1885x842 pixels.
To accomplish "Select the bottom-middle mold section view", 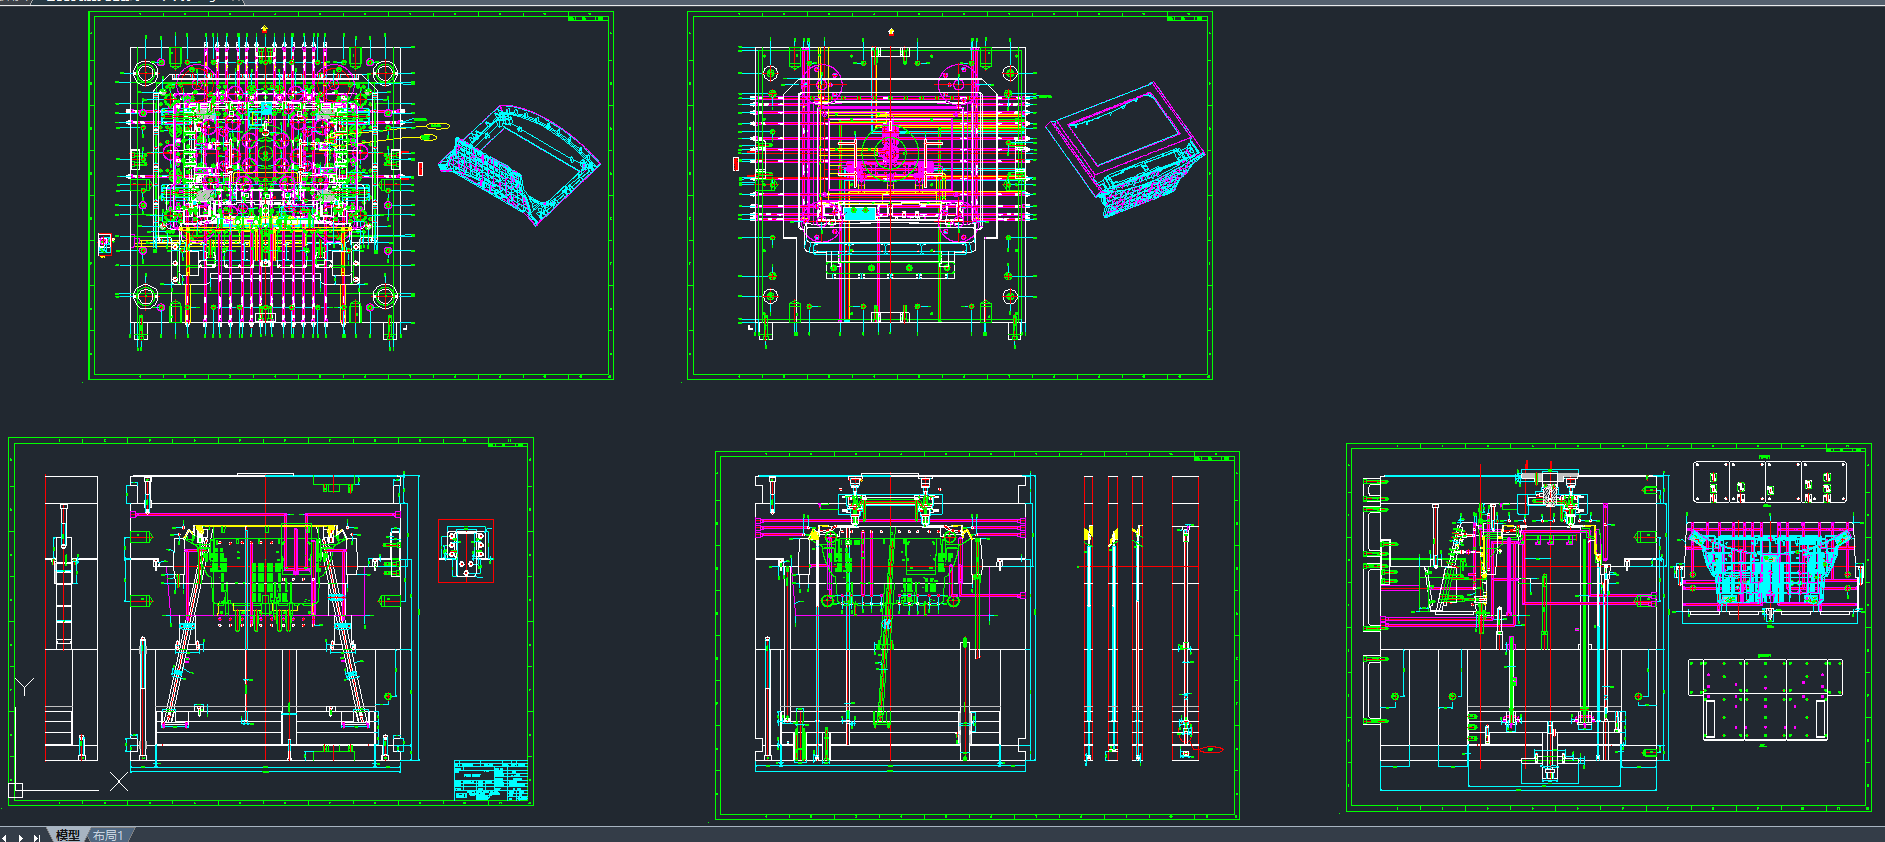I will click(x=890, y=620).
